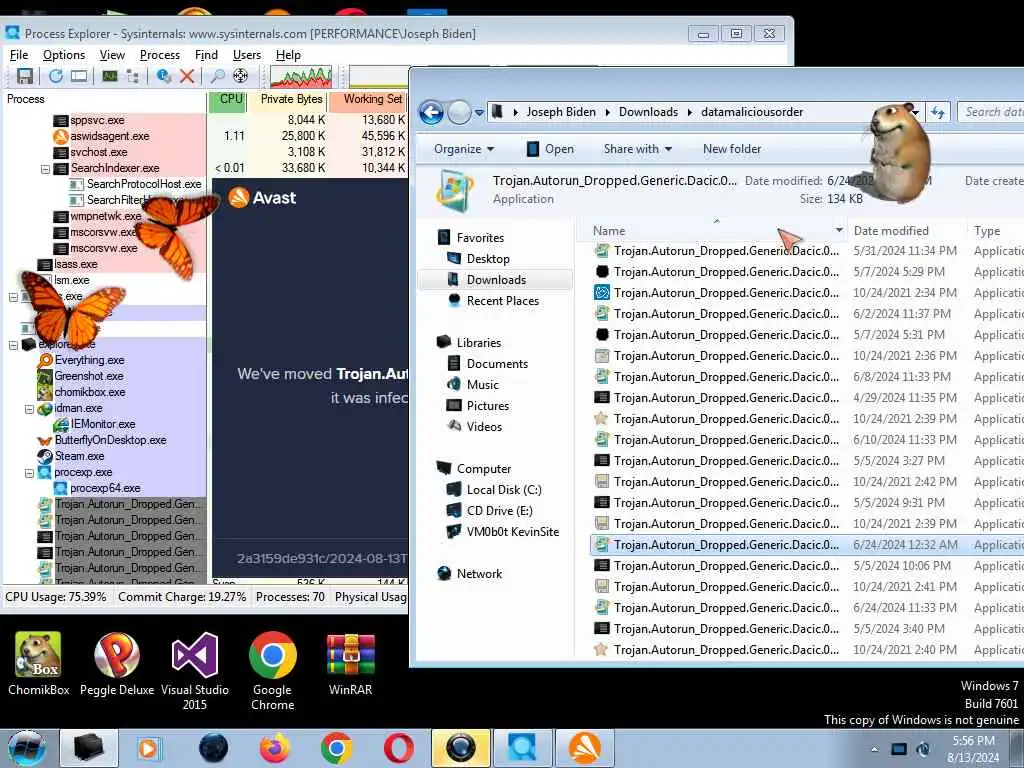Screen dimensions: 1024x768
Task: Collapse the procexp.exe tree node
Action: click(x=29, y=473)
